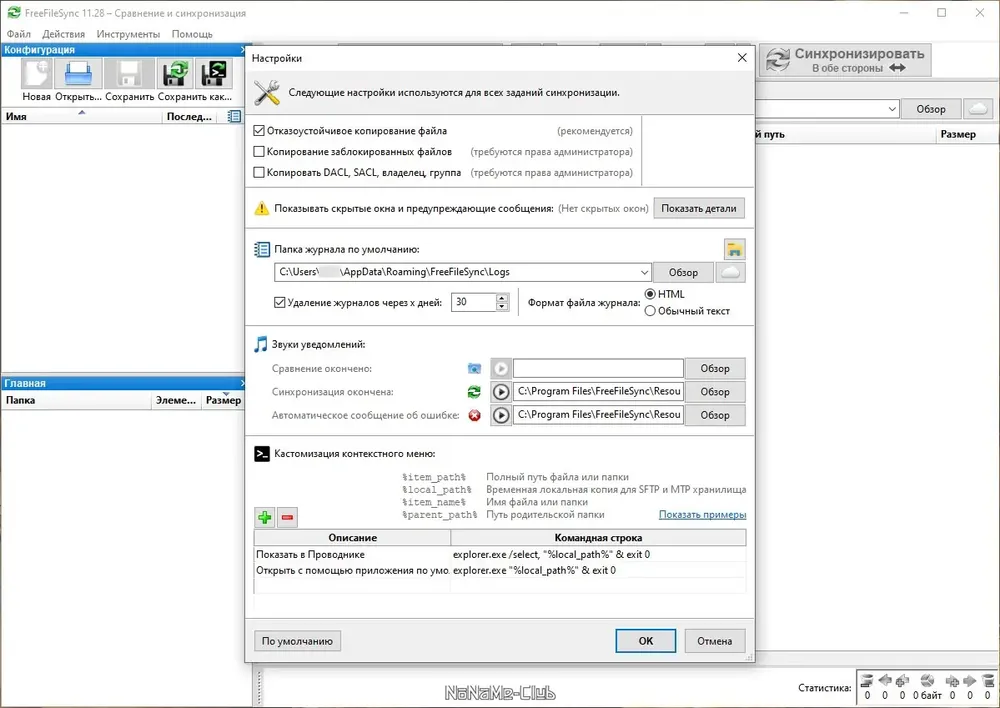Click the Размер column header in Главная panel
Screen dimensions: 1000x708
point(223,401)
